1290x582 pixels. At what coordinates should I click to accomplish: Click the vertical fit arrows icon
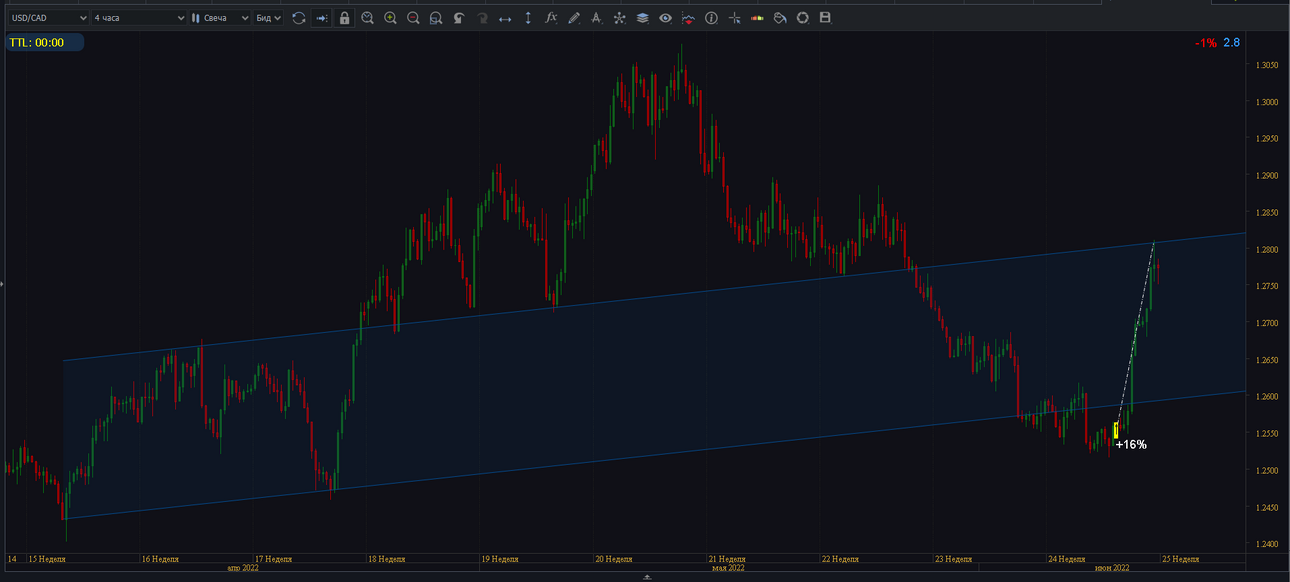528,18
